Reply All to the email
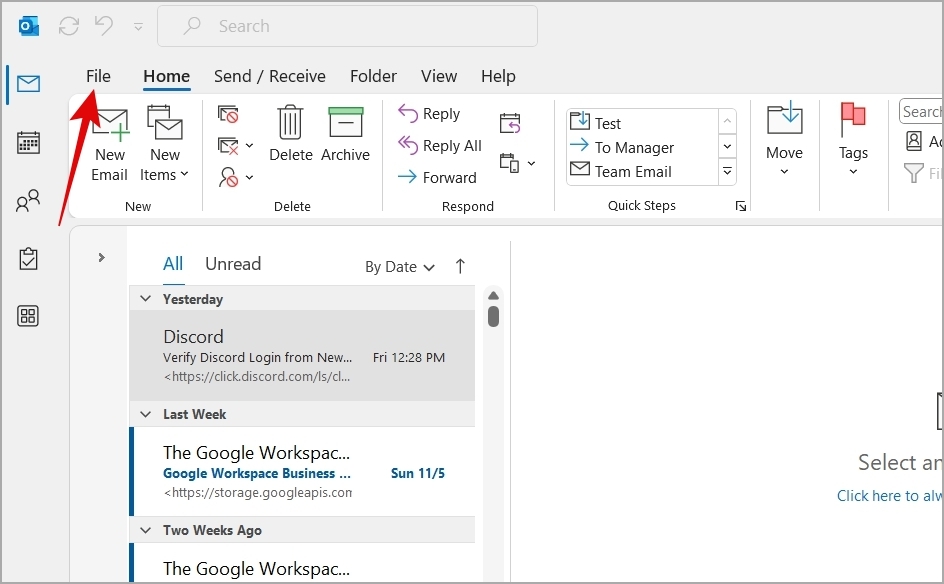 coord(440,145)
